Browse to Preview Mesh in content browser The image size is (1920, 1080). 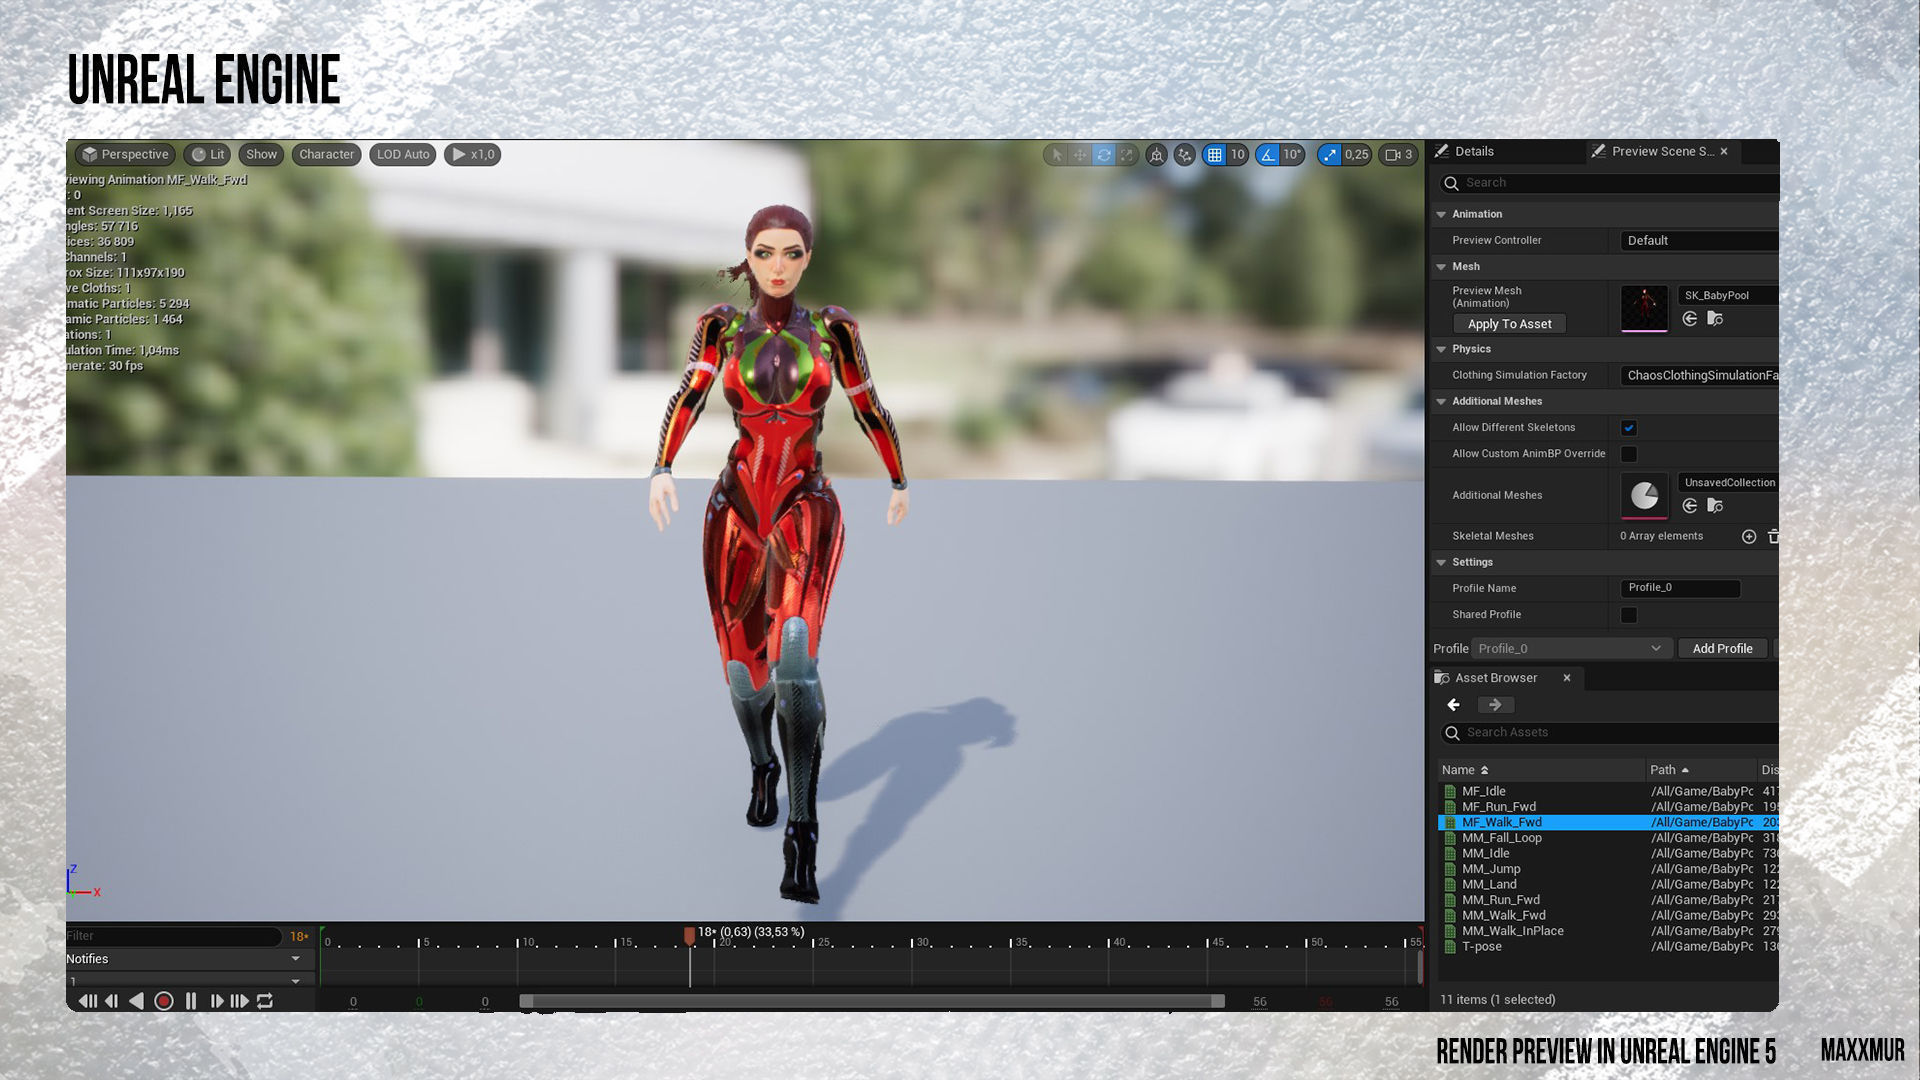click(1715, 319)
